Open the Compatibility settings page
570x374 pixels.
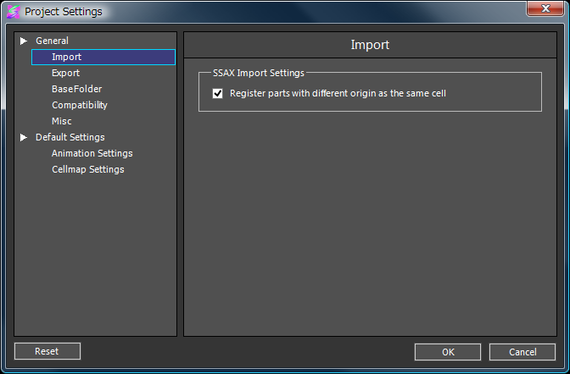point(80,105)
